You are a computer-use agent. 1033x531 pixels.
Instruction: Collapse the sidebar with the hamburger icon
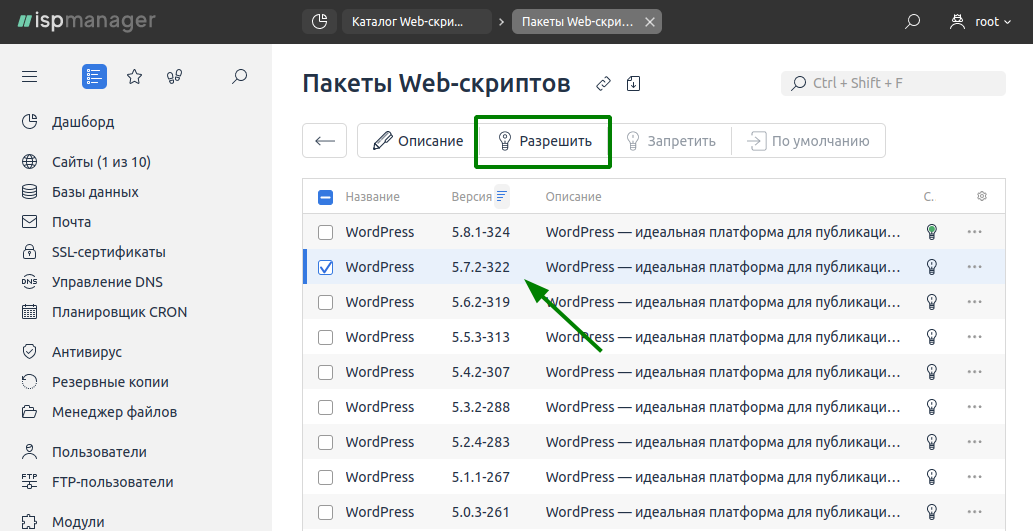click(x=30, y=77)
